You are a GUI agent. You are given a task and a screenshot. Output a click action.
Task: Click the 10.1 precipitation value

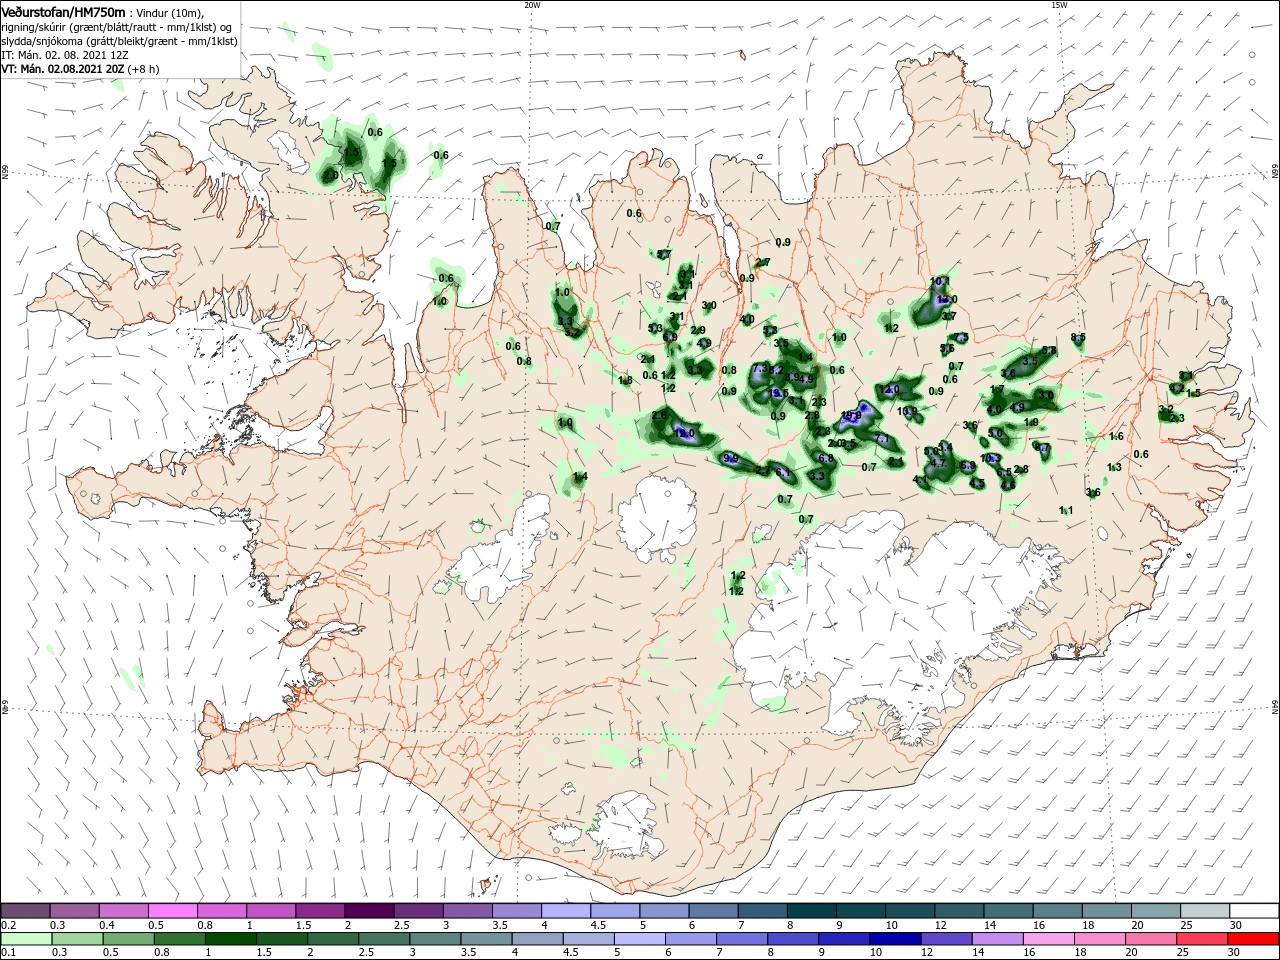[939, 281]
